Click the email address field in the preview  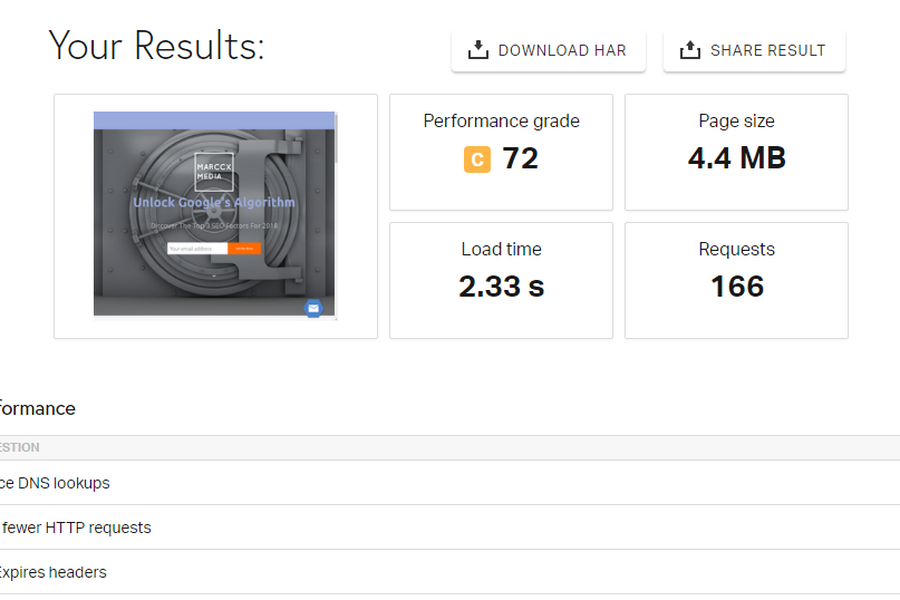click(x=197, y=248)
